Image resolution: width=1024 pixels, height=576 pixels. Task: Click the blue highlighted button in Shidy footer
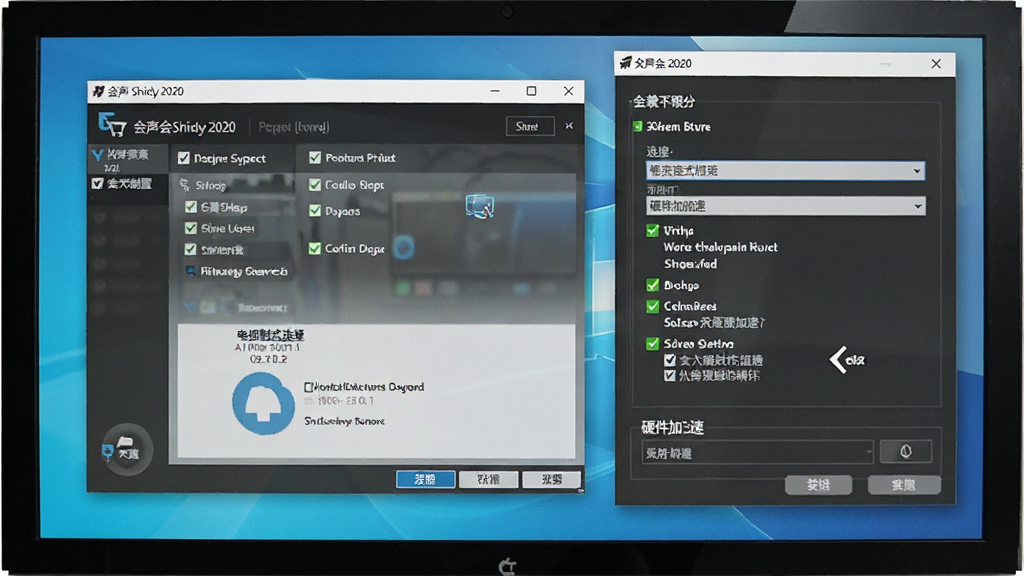tap(425, 479)
